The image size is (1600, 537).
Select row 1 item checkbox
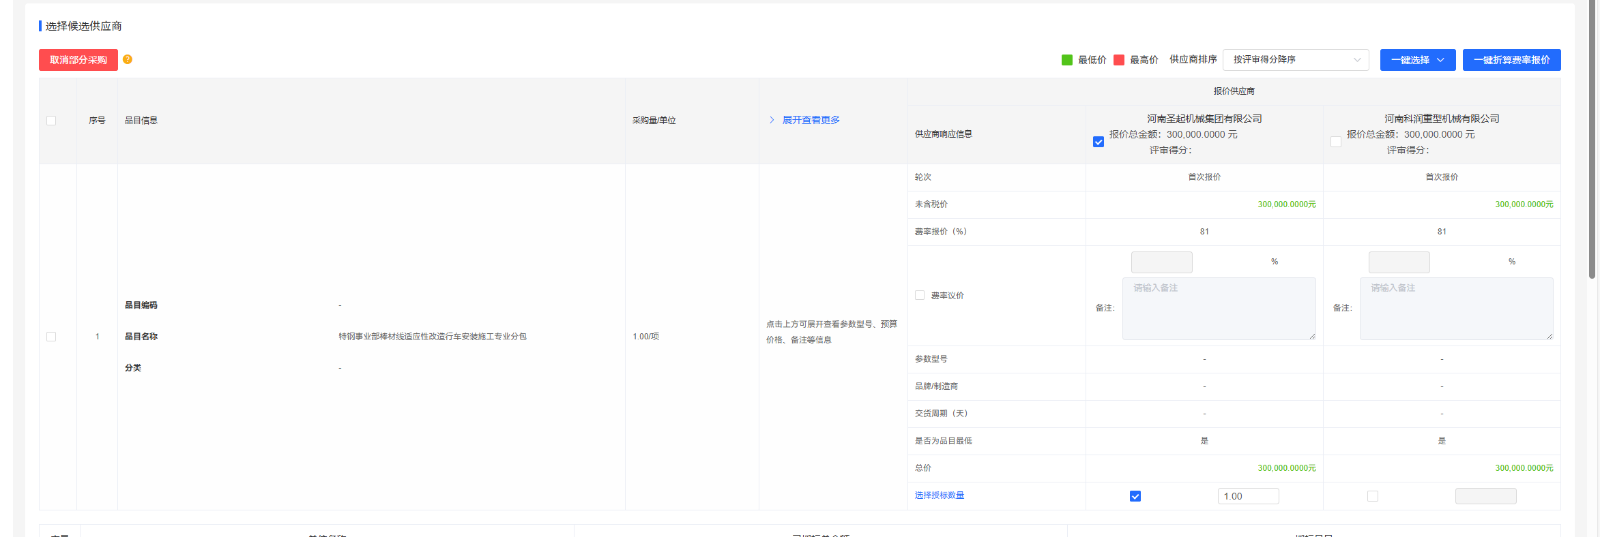[x=51, y=337]
